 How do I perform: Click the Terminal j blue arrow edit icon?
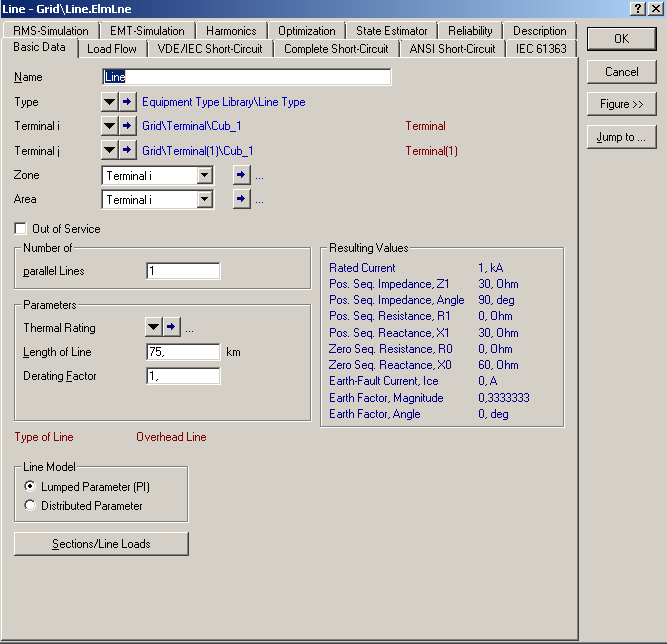point(127,150)
